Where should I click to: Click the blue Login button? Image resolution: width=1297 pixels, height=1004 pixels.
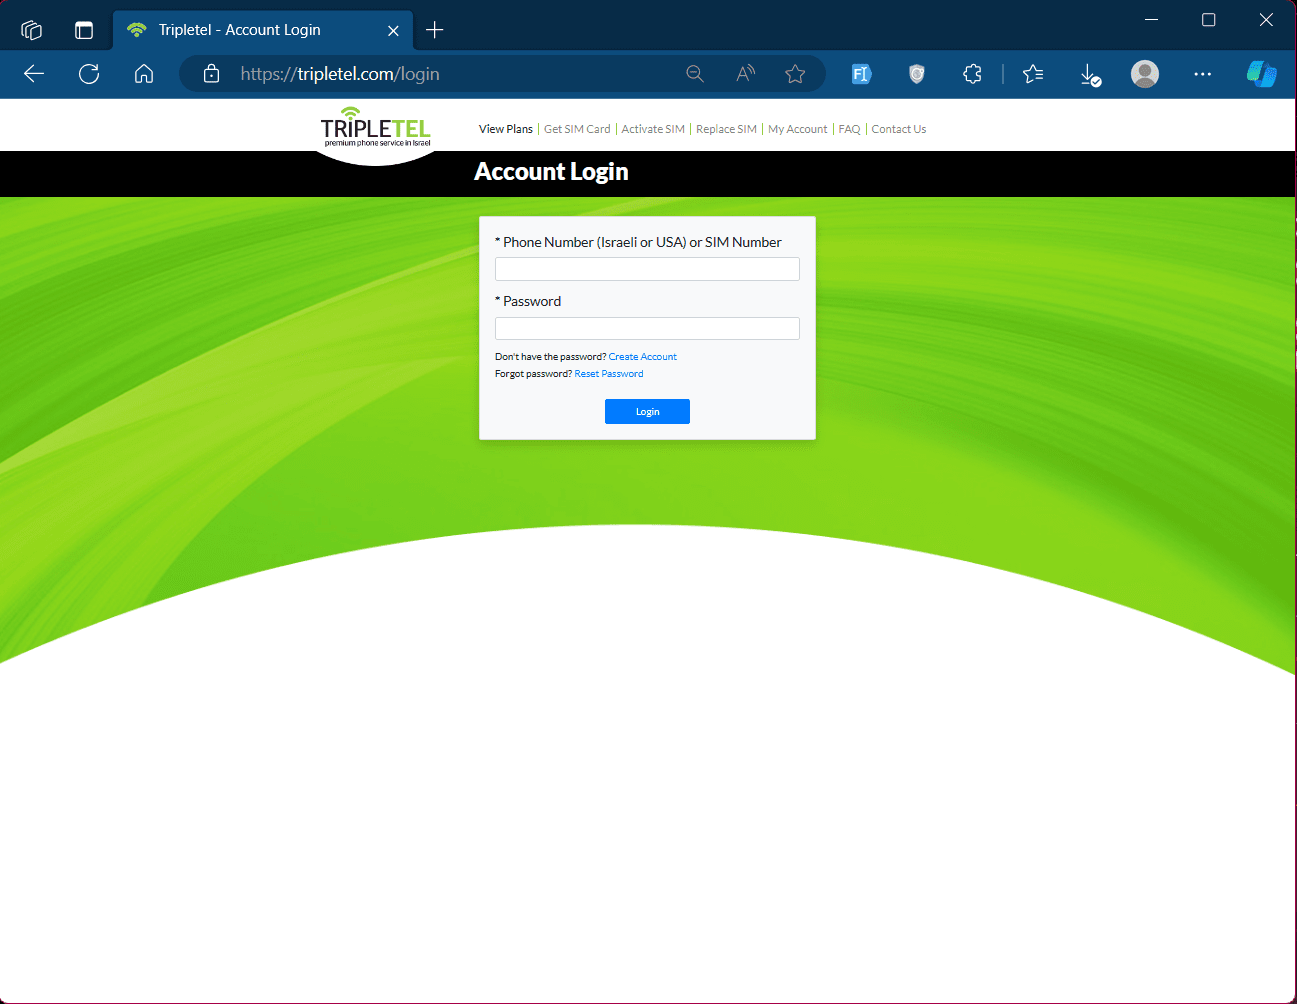coord(647,411)
